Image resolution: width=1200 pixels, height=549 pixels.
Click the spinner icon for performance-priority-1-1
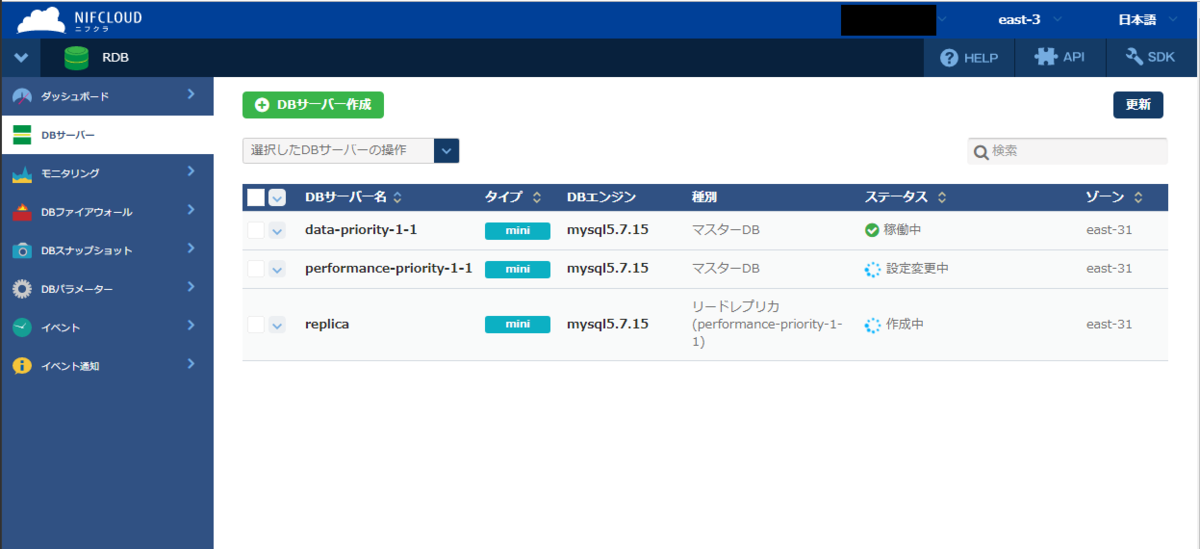pos(872,269)
